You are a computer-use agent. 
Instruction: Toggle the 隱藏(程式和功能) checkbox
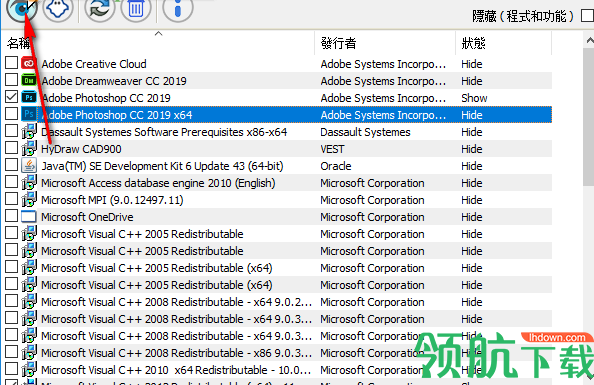pyautogui.click(x=588, y=16)
